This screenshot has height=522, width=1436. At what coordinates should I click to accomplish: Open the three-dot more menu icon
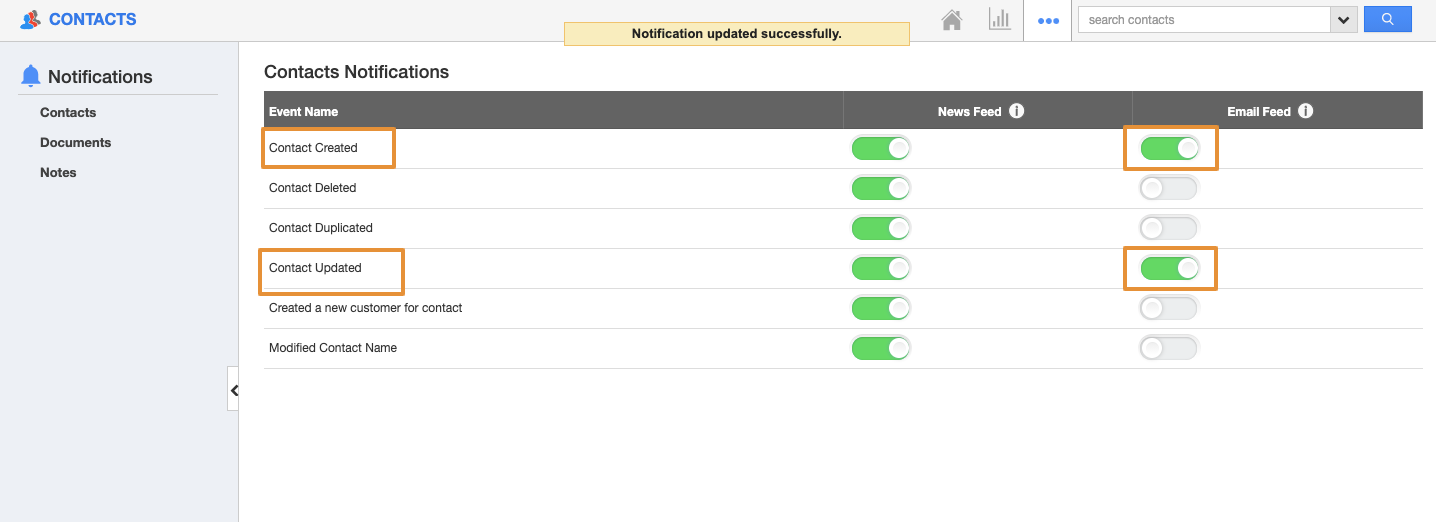coord(1048,20)
